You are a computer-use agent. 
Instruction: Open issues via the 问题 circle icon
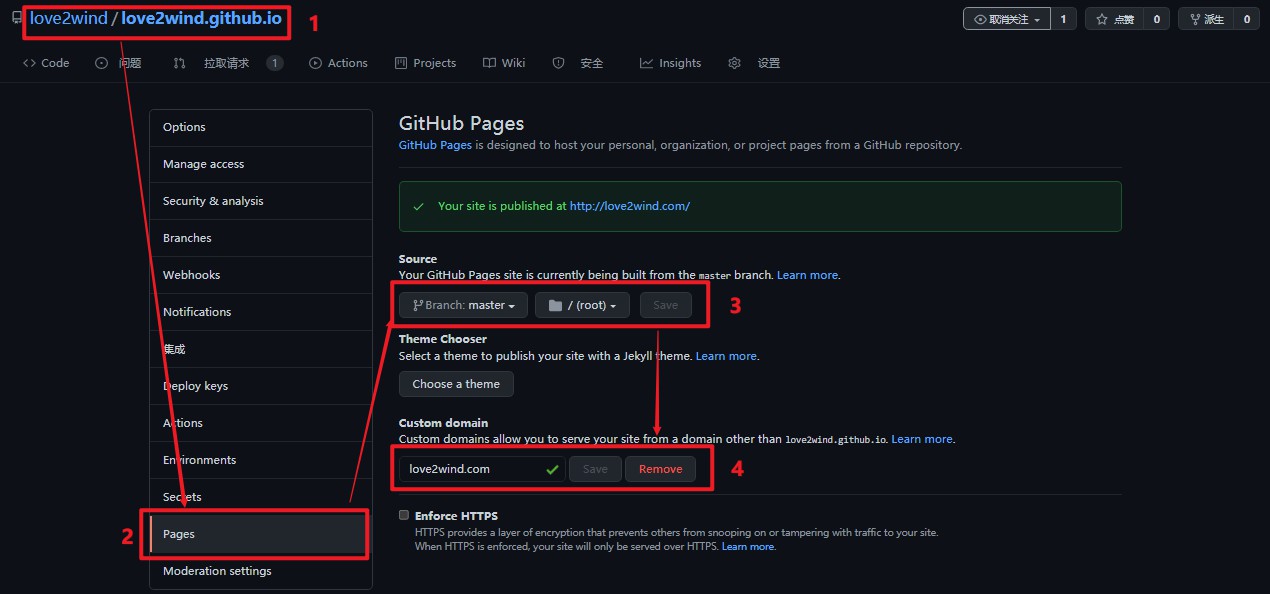point(101,63)
